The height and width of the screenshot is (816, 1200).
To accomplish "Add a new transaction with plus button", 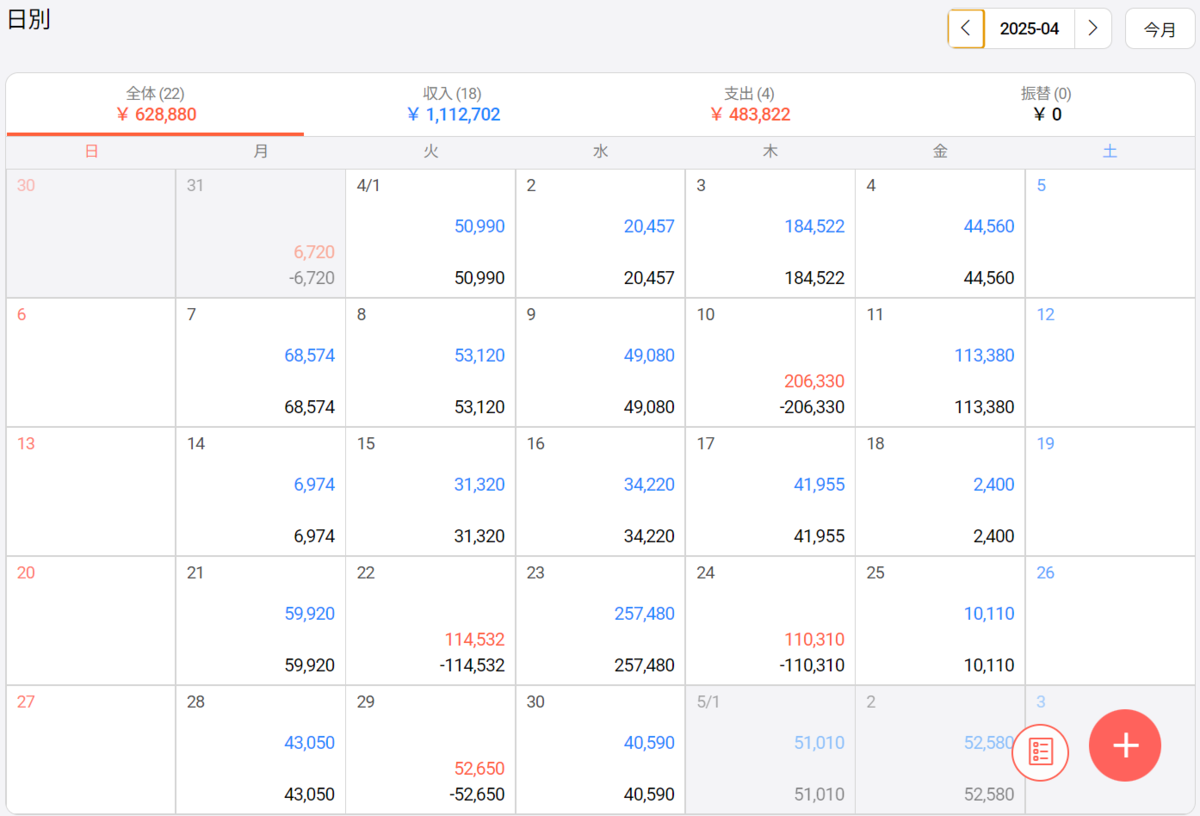I will click(x=1125, y=745).
